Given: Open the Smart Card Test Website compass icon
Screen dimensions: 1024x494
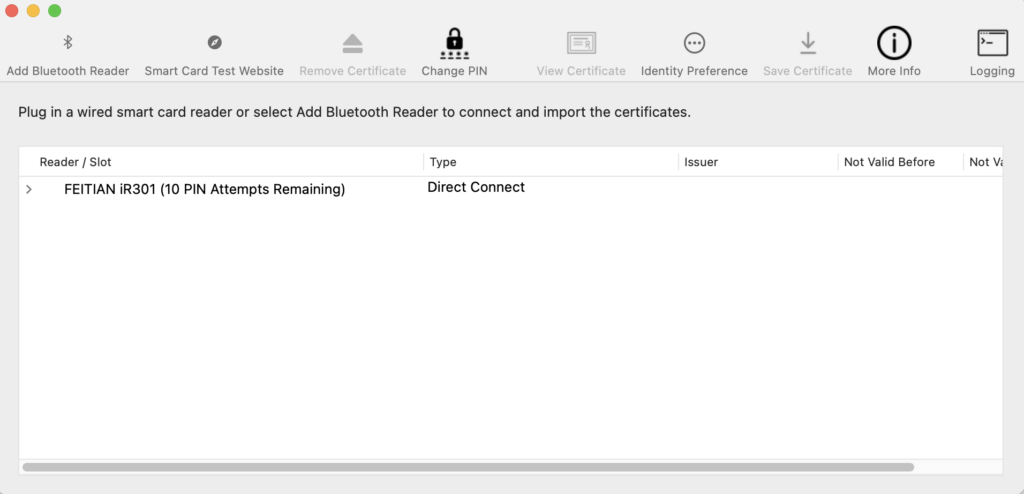Looking at the screenshot, I should [214, 42].
